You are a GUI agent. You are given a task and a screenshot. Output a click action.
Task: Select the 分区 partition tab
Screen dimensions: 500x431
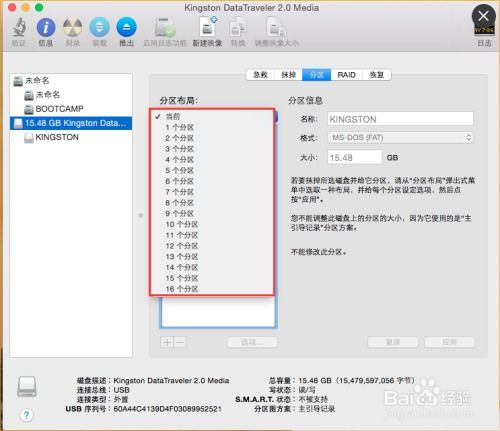[x=316, y=75]
